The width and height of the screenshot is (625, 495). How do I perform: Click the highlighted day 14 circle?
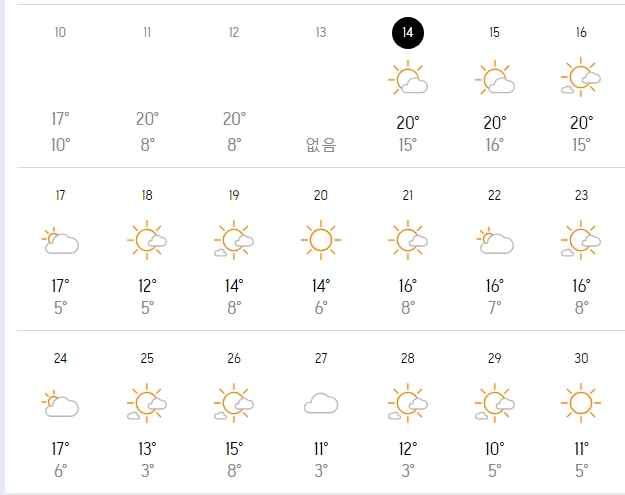(408, 33)
